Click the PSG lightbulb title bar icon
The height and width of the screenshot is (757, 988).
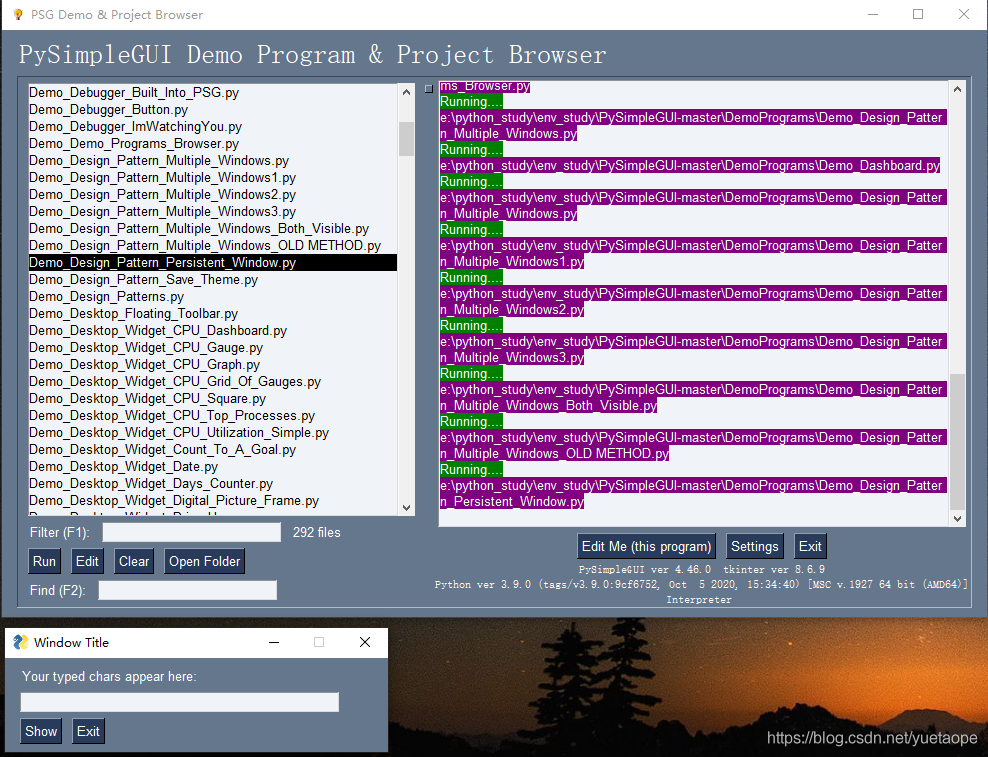(18, 14)
